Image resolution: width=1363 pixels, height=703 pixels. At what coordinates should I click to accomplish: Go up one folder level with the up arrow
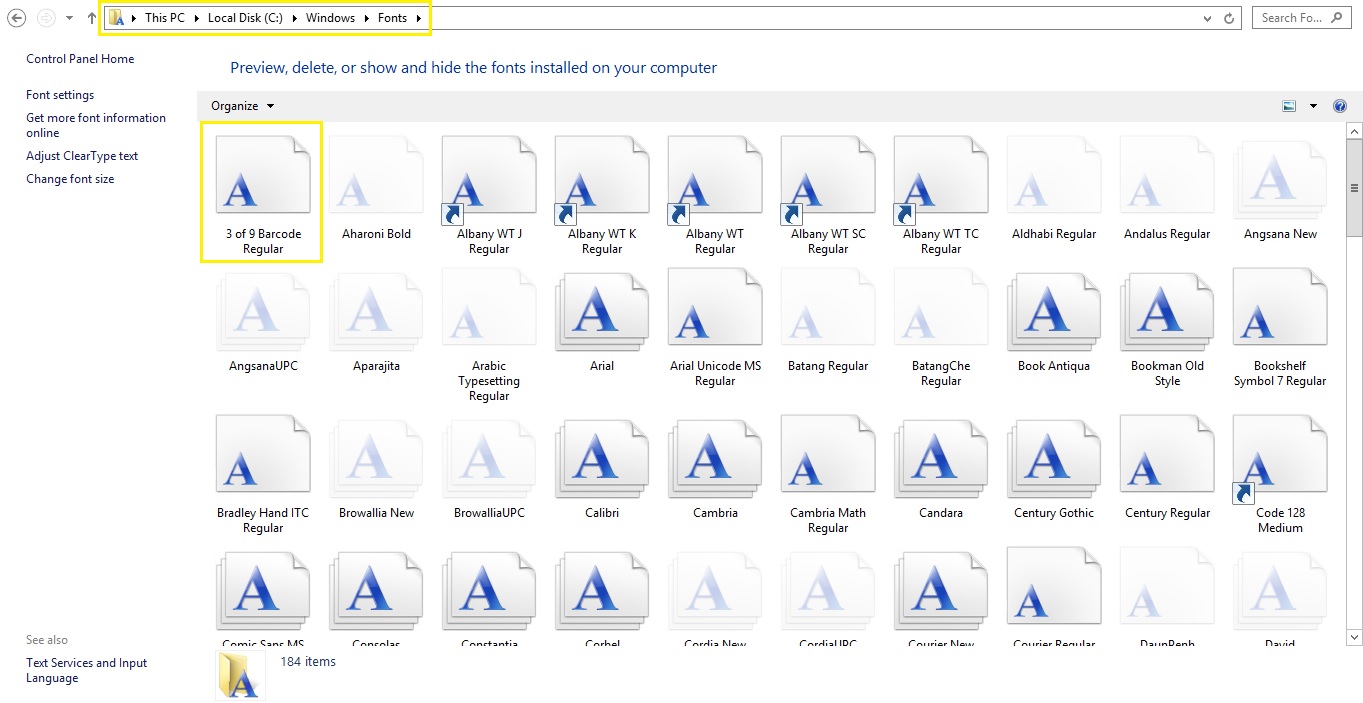[x=91, y=17]
